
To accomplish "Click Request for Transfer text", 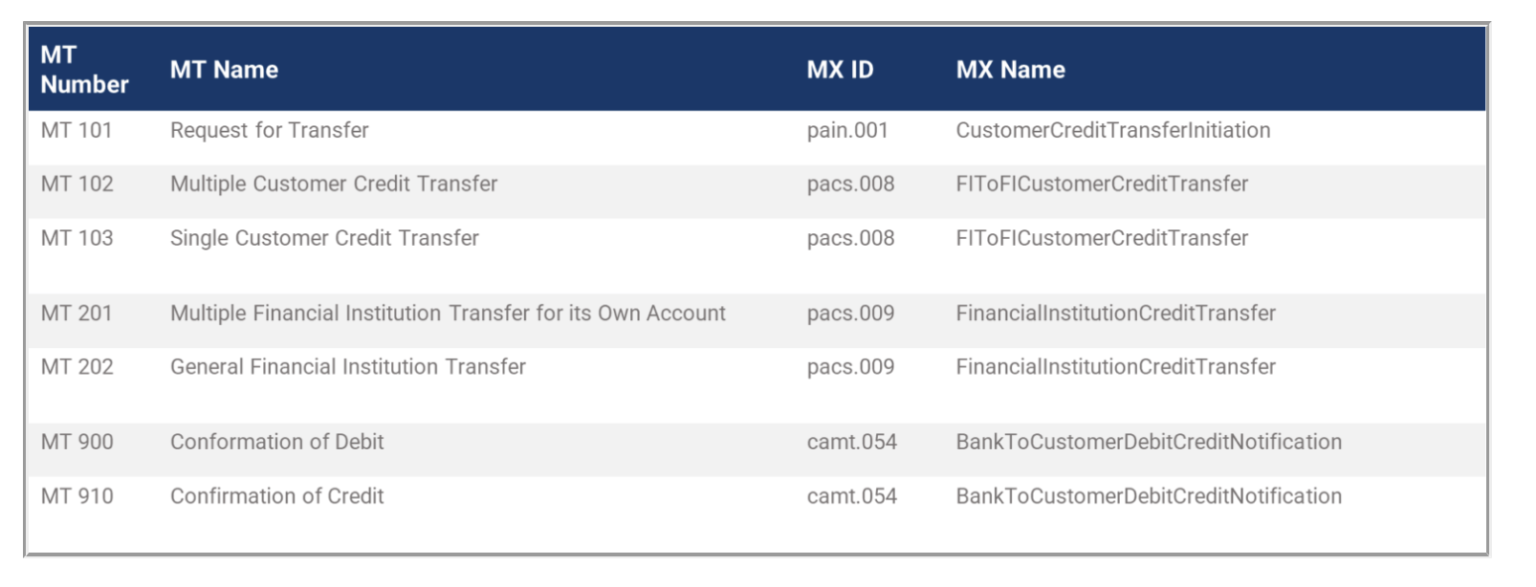I will [x=269, y=130].
